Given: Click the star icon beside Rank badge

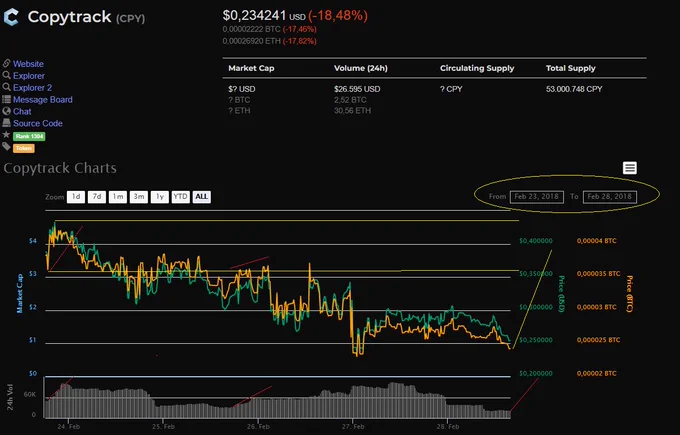Looking at the screenshot, I should pos(7,135).
